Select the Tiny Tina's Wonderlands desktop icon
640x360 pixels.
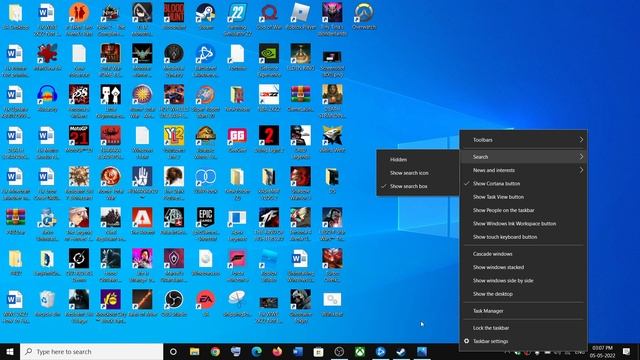(x=332, y=19)
